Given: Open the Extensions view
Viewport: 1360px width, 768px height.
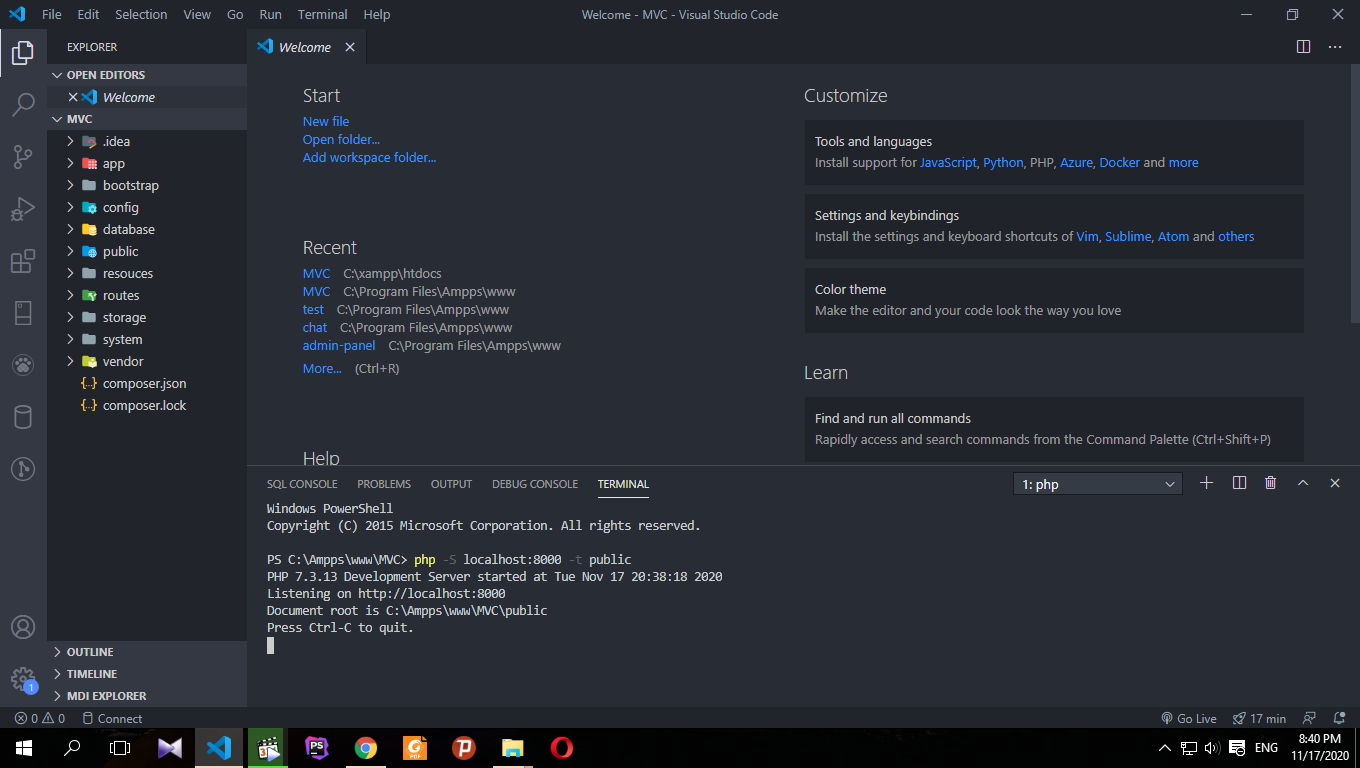Looking at the screenshot, I should click(23, 262).
